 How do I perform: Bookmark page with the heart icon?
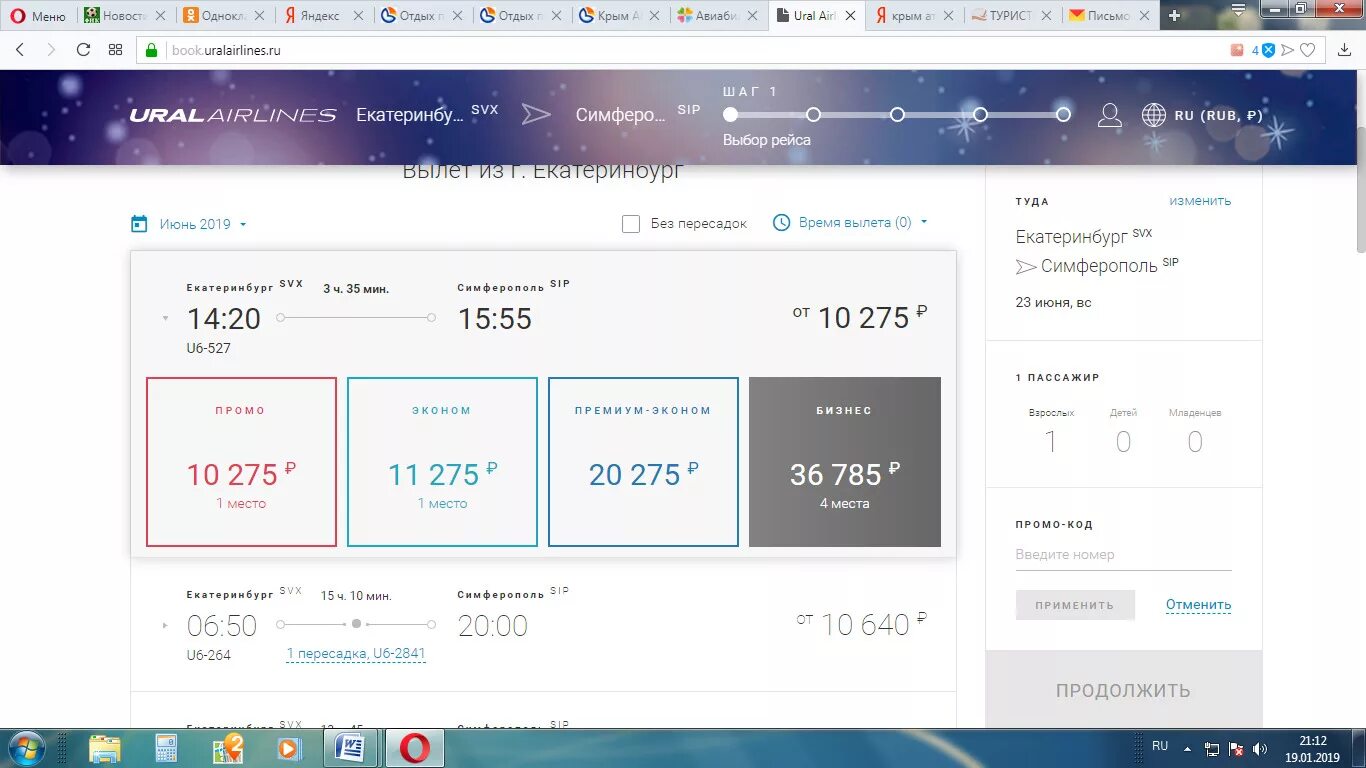(1307, 50)
